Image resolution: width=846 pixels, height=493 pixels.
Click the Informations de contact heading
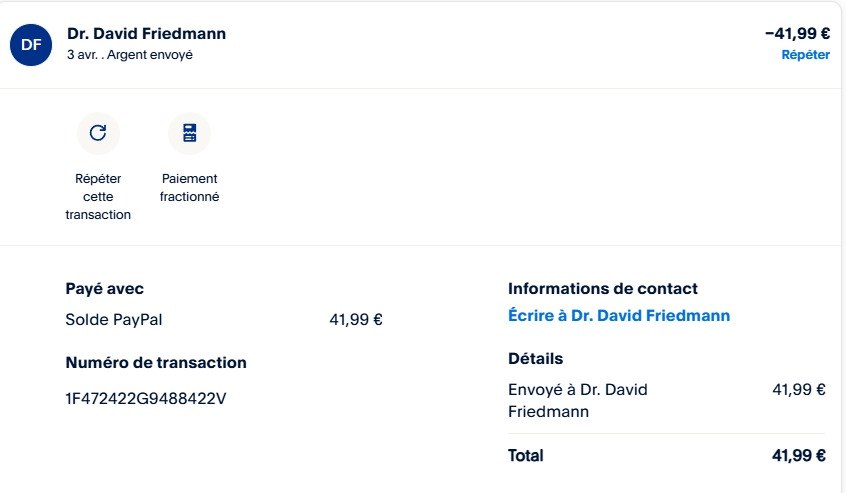coord(603,289)
